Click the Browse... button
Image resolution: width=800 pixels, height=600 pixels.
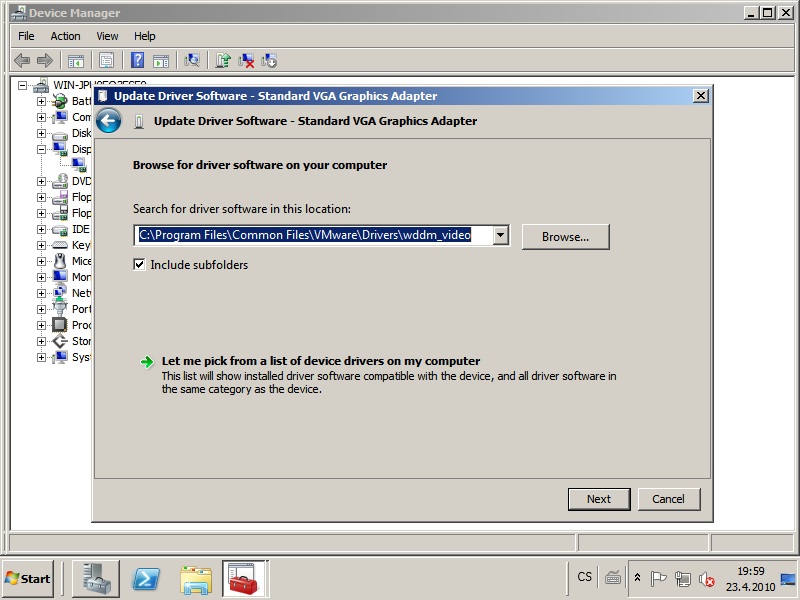pyautogui.click(x=565, y=237)
